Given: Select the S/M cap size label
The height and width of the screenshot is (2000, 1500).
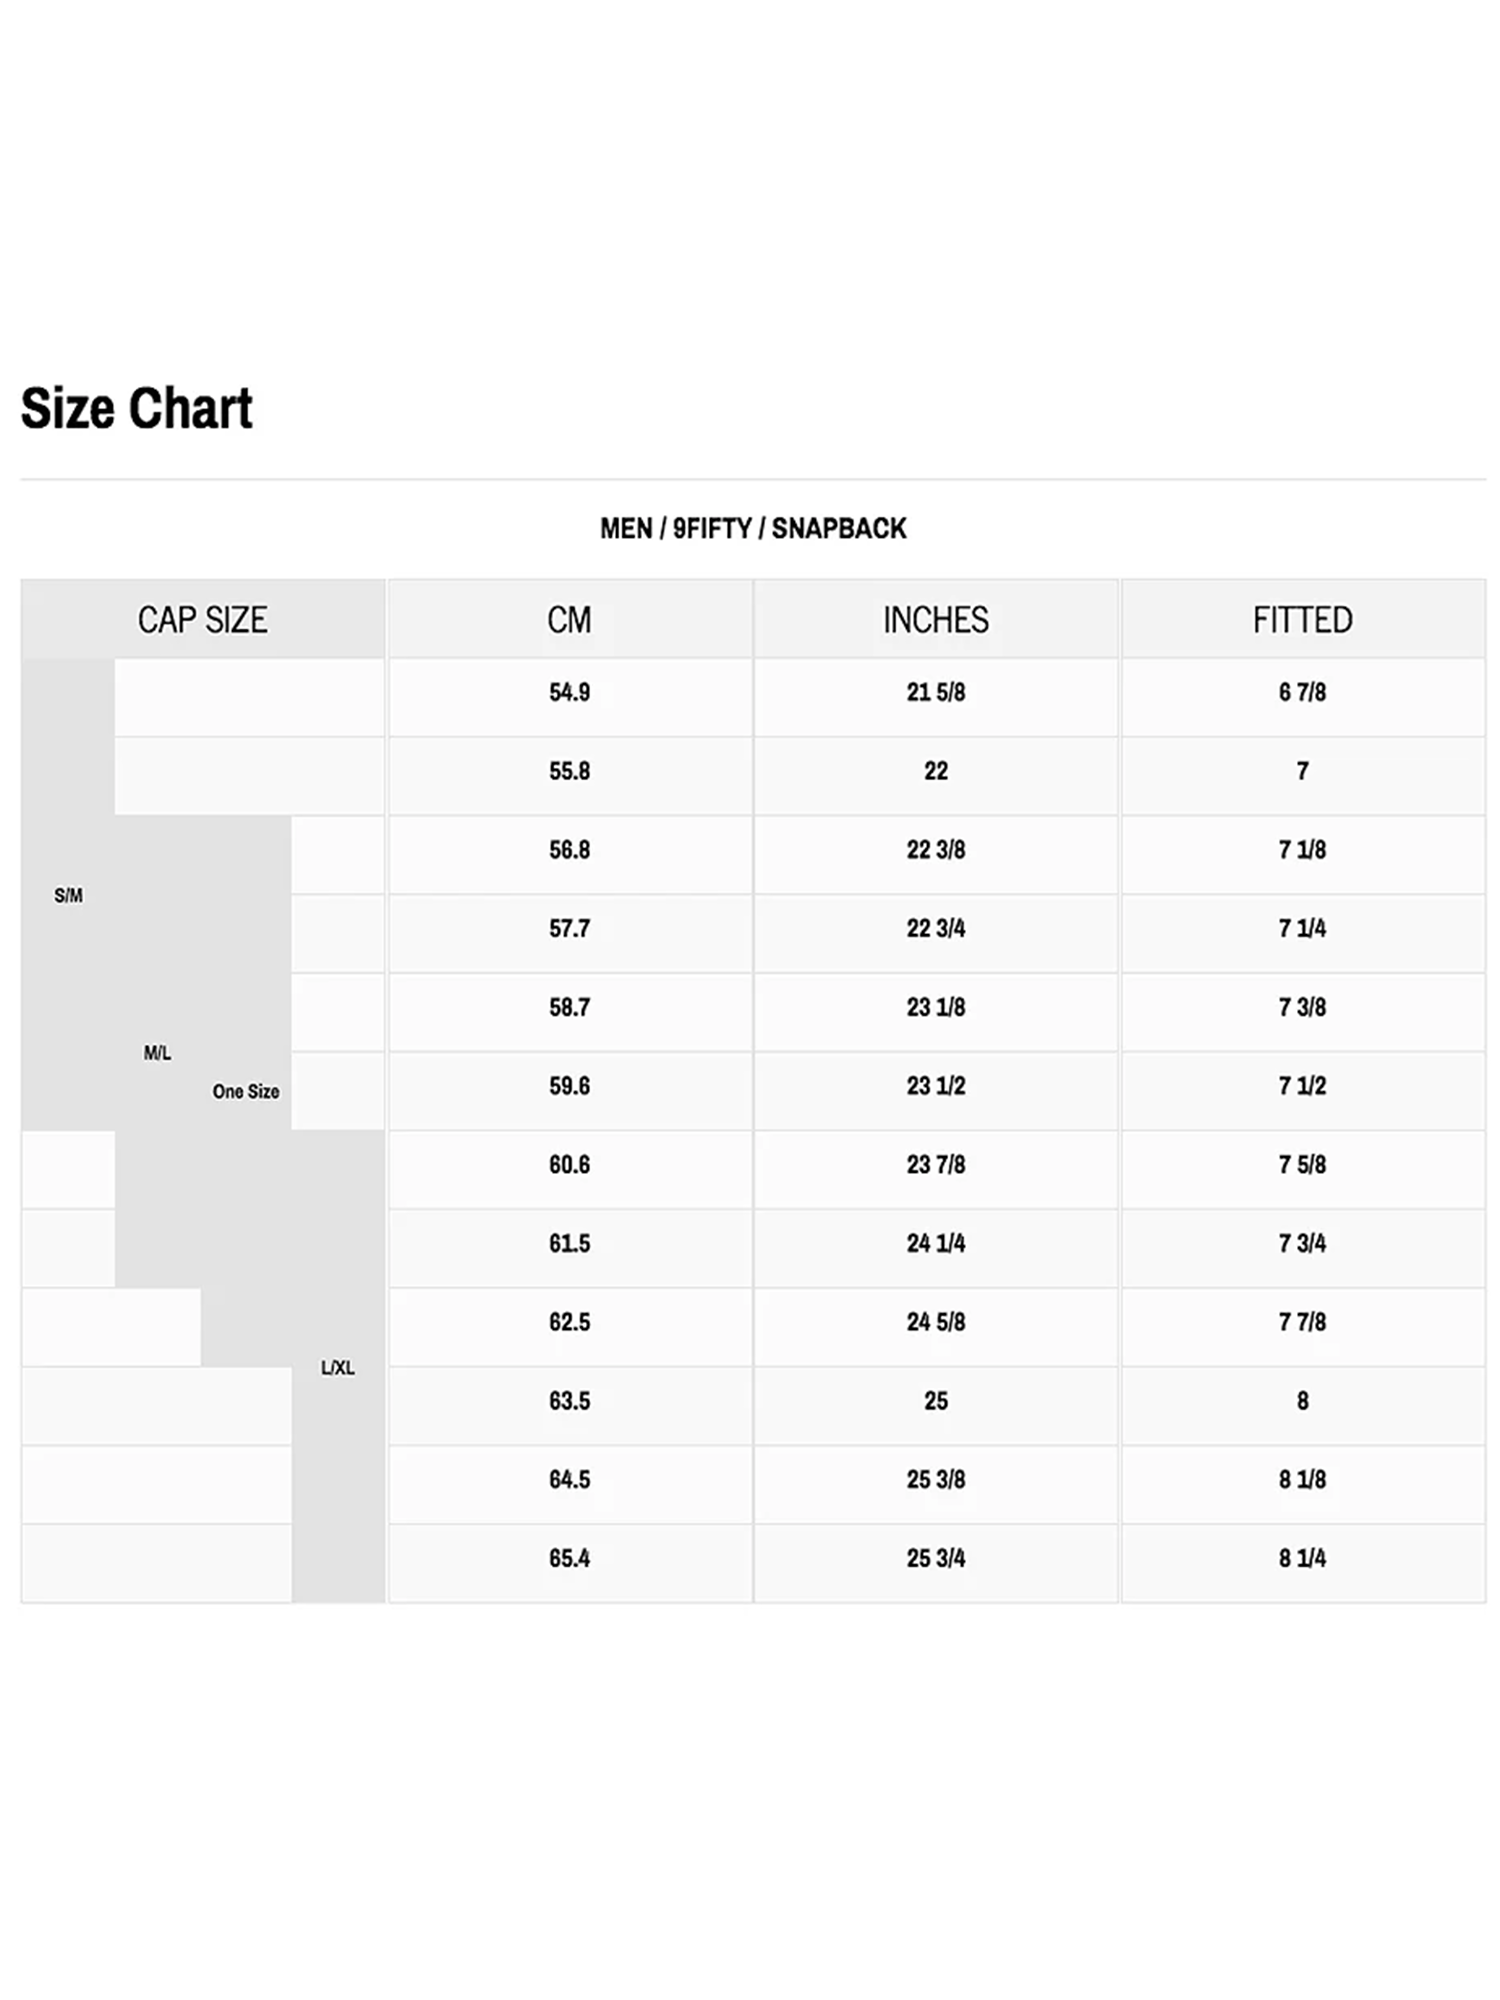Looking at the screenshot, I should pyautogui.click(x=68, y=895).
